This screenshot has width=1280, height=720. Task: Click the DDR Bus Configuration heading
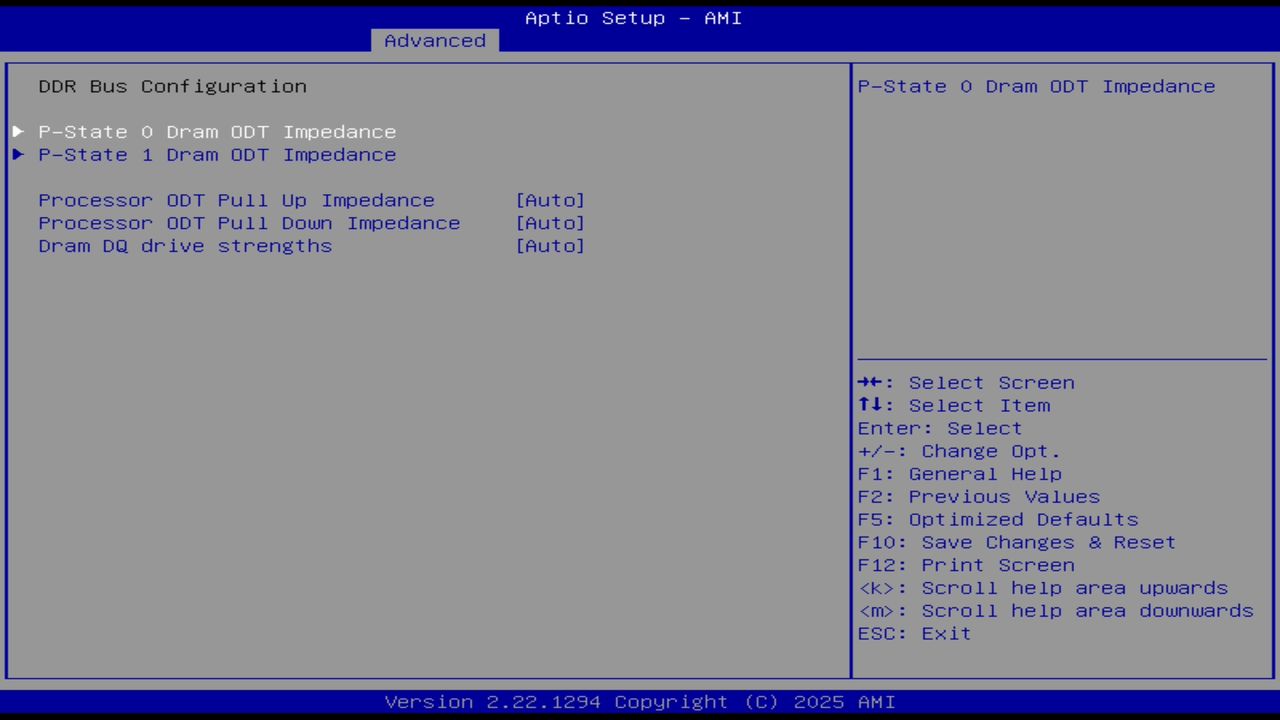172,86
